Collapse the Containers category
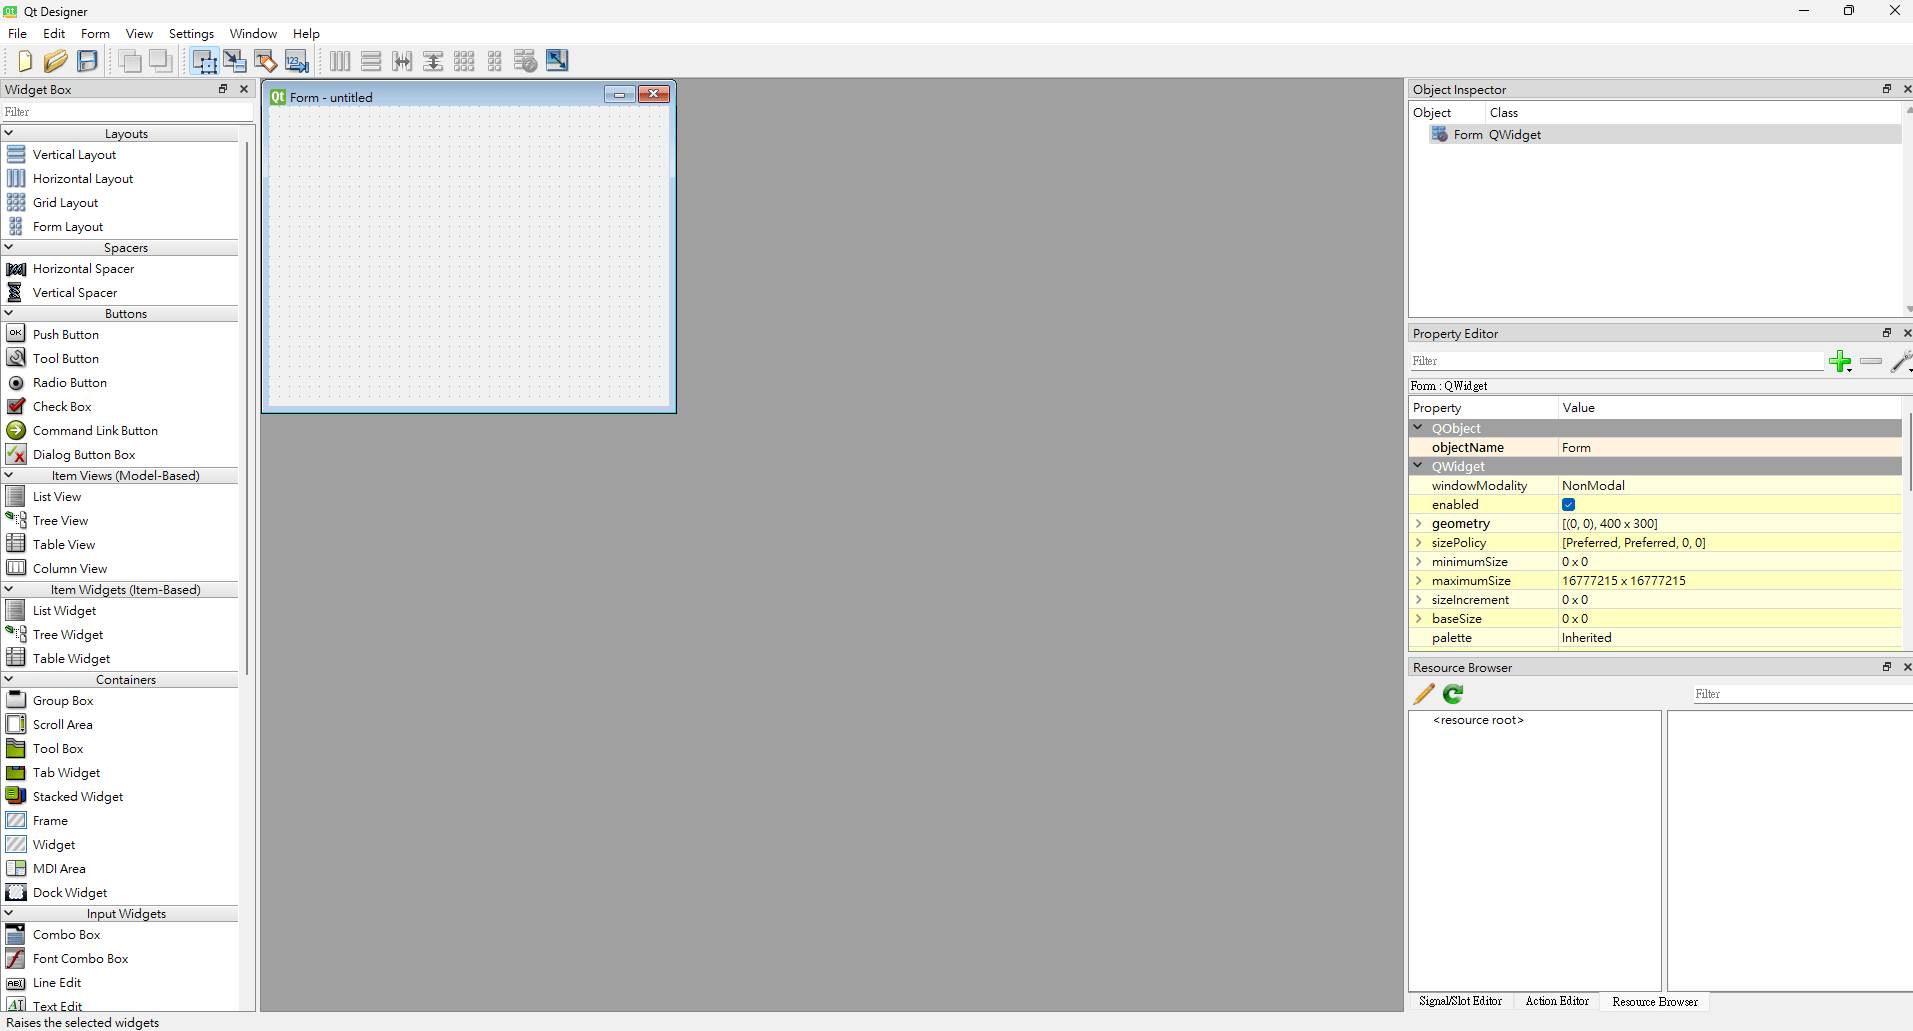The image size is (1913, 1031). [9, 679]
